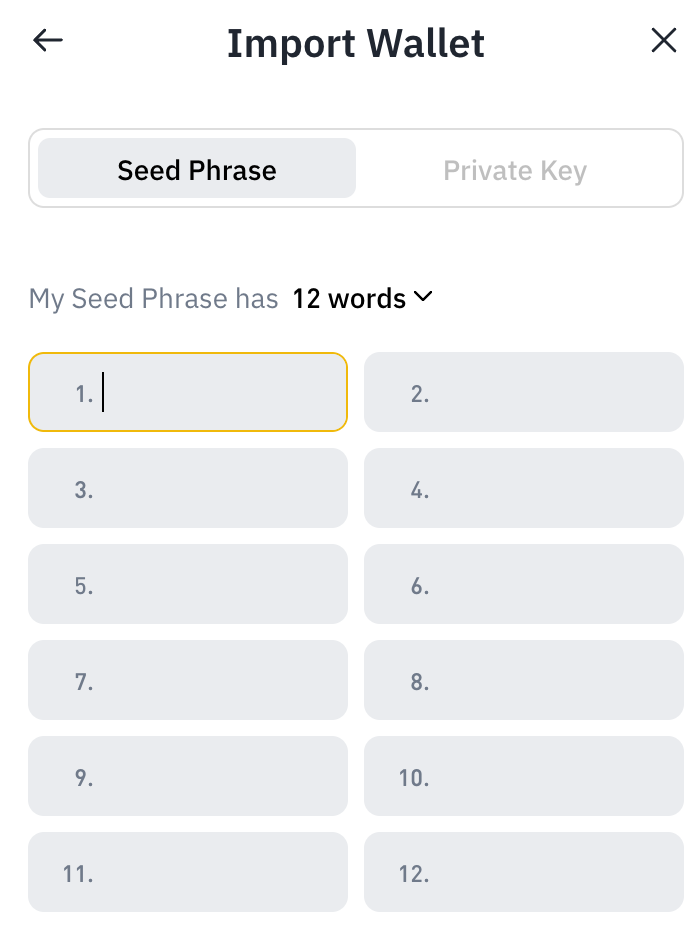Select the Seed Phrase tab
This screenshot has width=700, height=942.
point(197,168)
